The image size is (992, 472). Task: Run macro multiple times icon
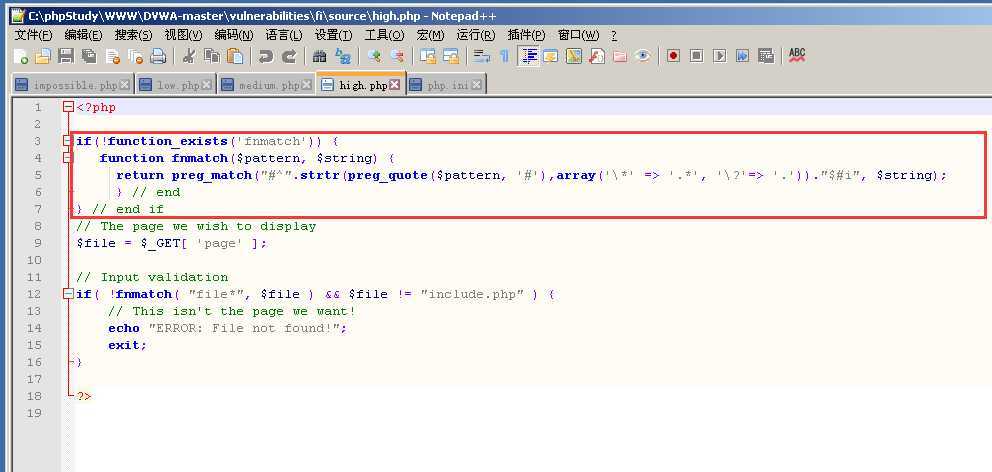coord(743,56)
